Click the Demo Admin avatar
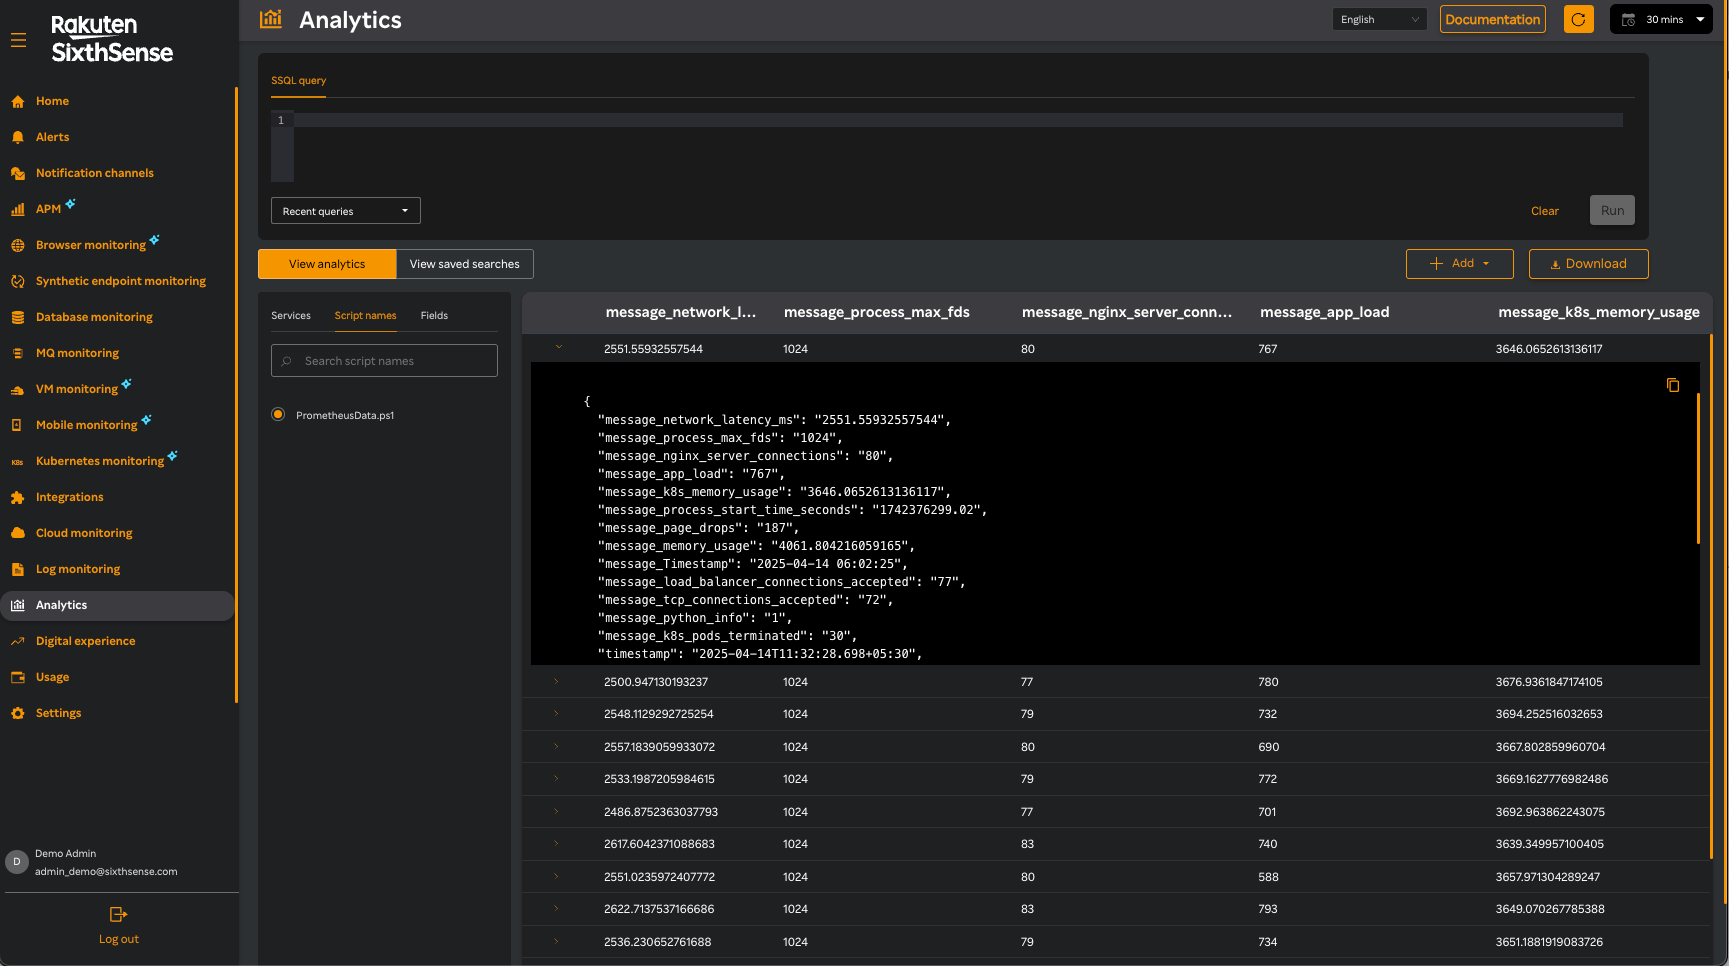Screen dimensions: 1729x966 [16, 862]
